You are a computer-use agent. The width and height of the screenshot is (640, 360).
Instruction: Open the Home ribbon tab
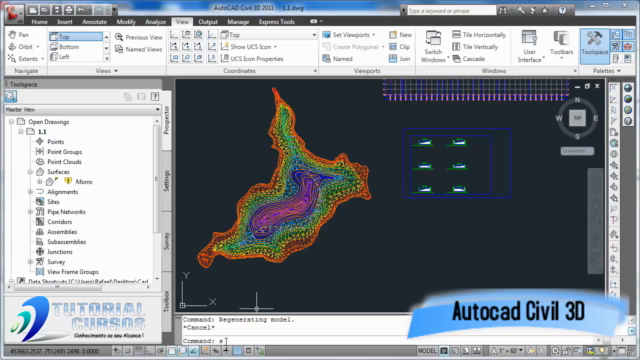[39, 22]
